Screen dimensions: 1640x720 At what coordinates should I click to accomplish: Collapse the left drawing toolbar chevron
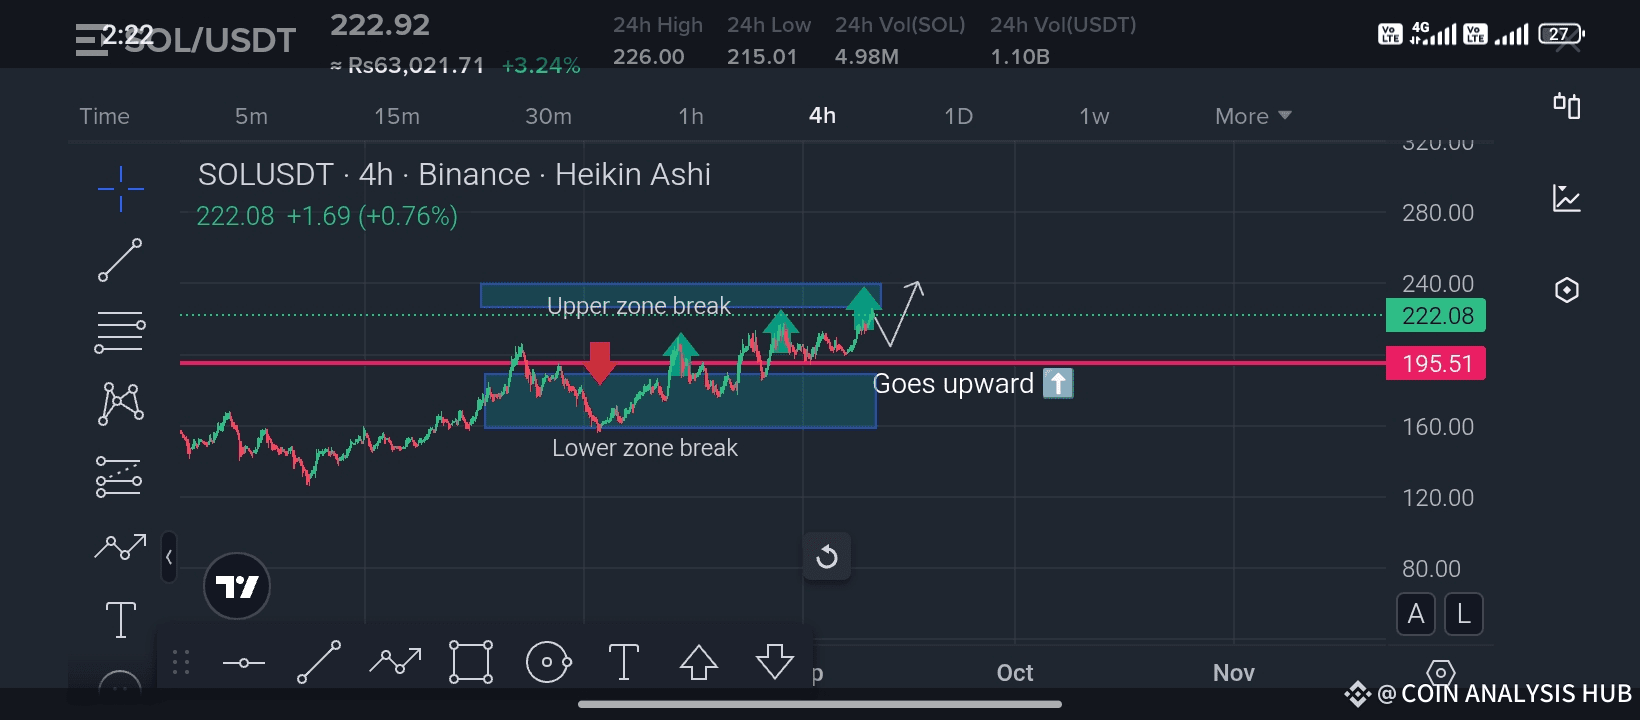(x=169, y=557)
